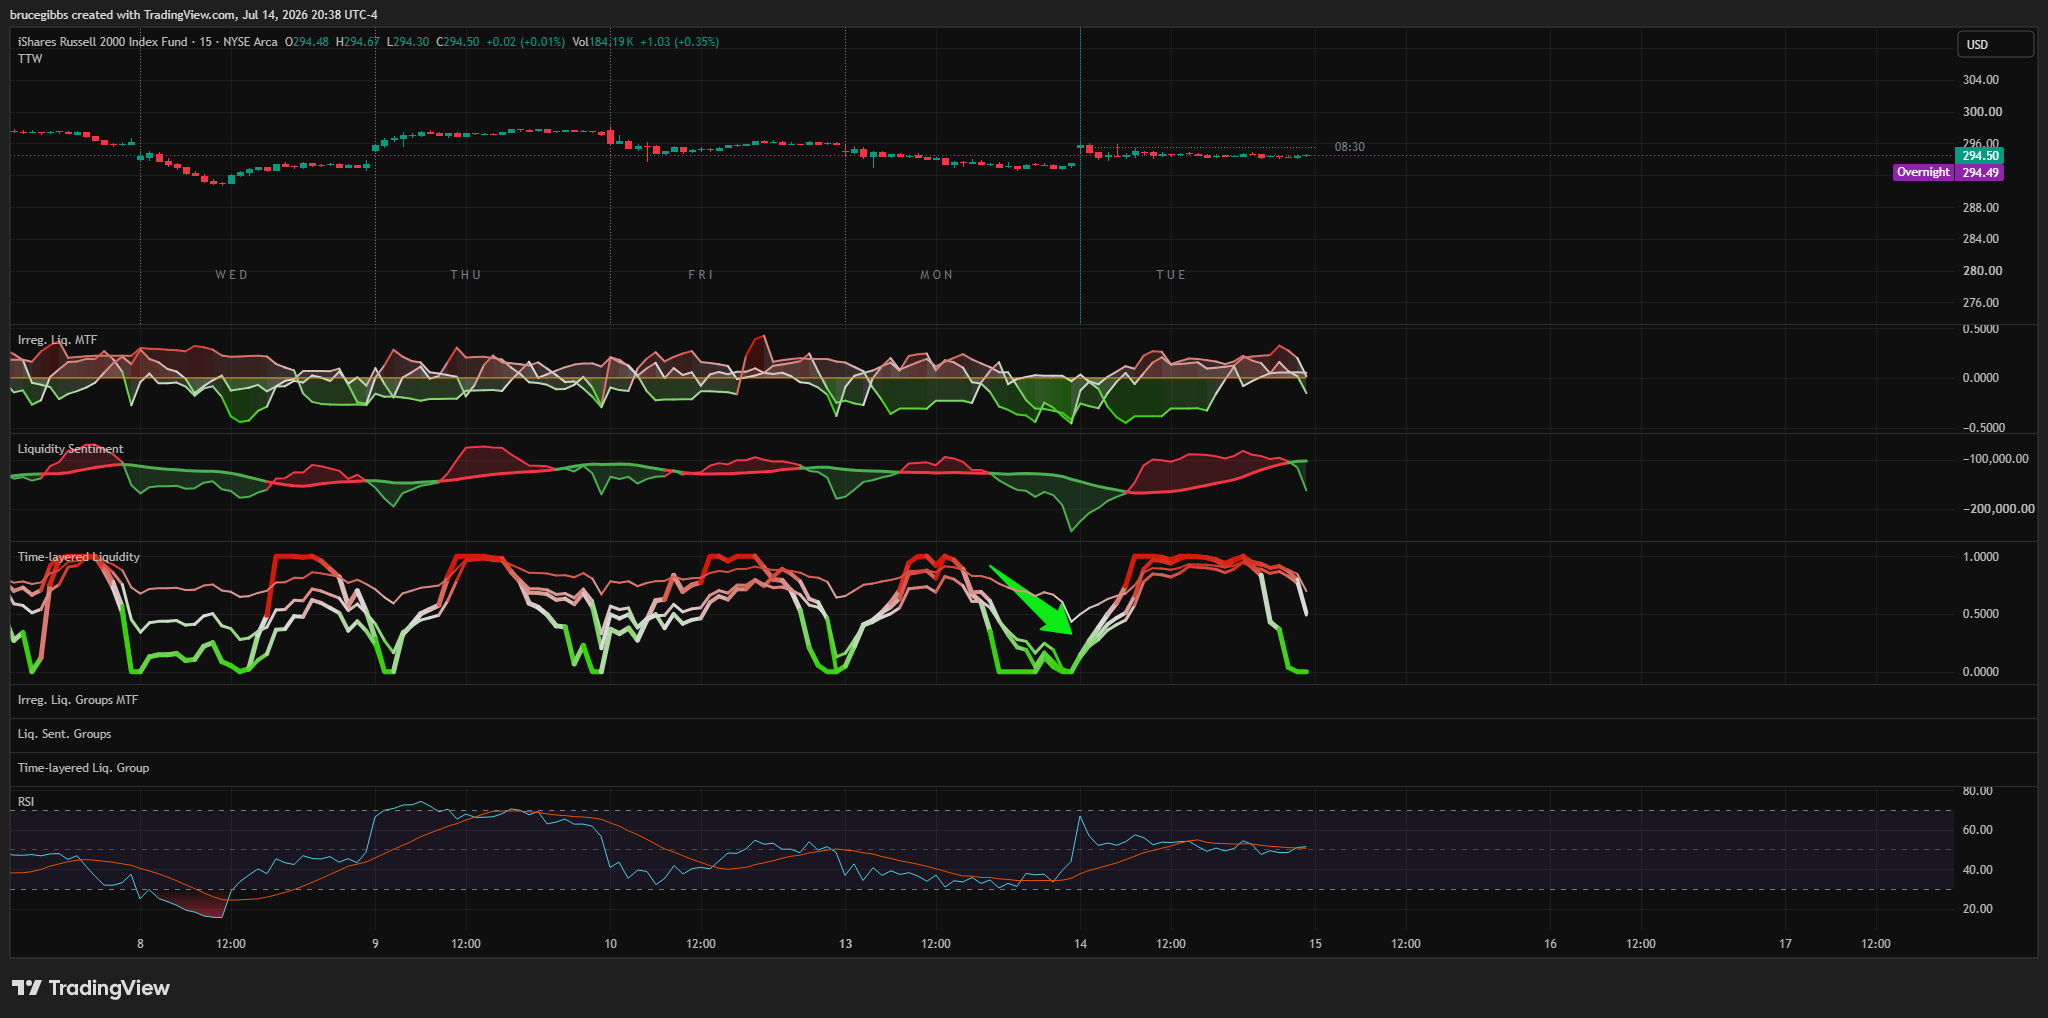
Task: Click the 300.00 price axis label
Action: click(x=1981, y=112)
